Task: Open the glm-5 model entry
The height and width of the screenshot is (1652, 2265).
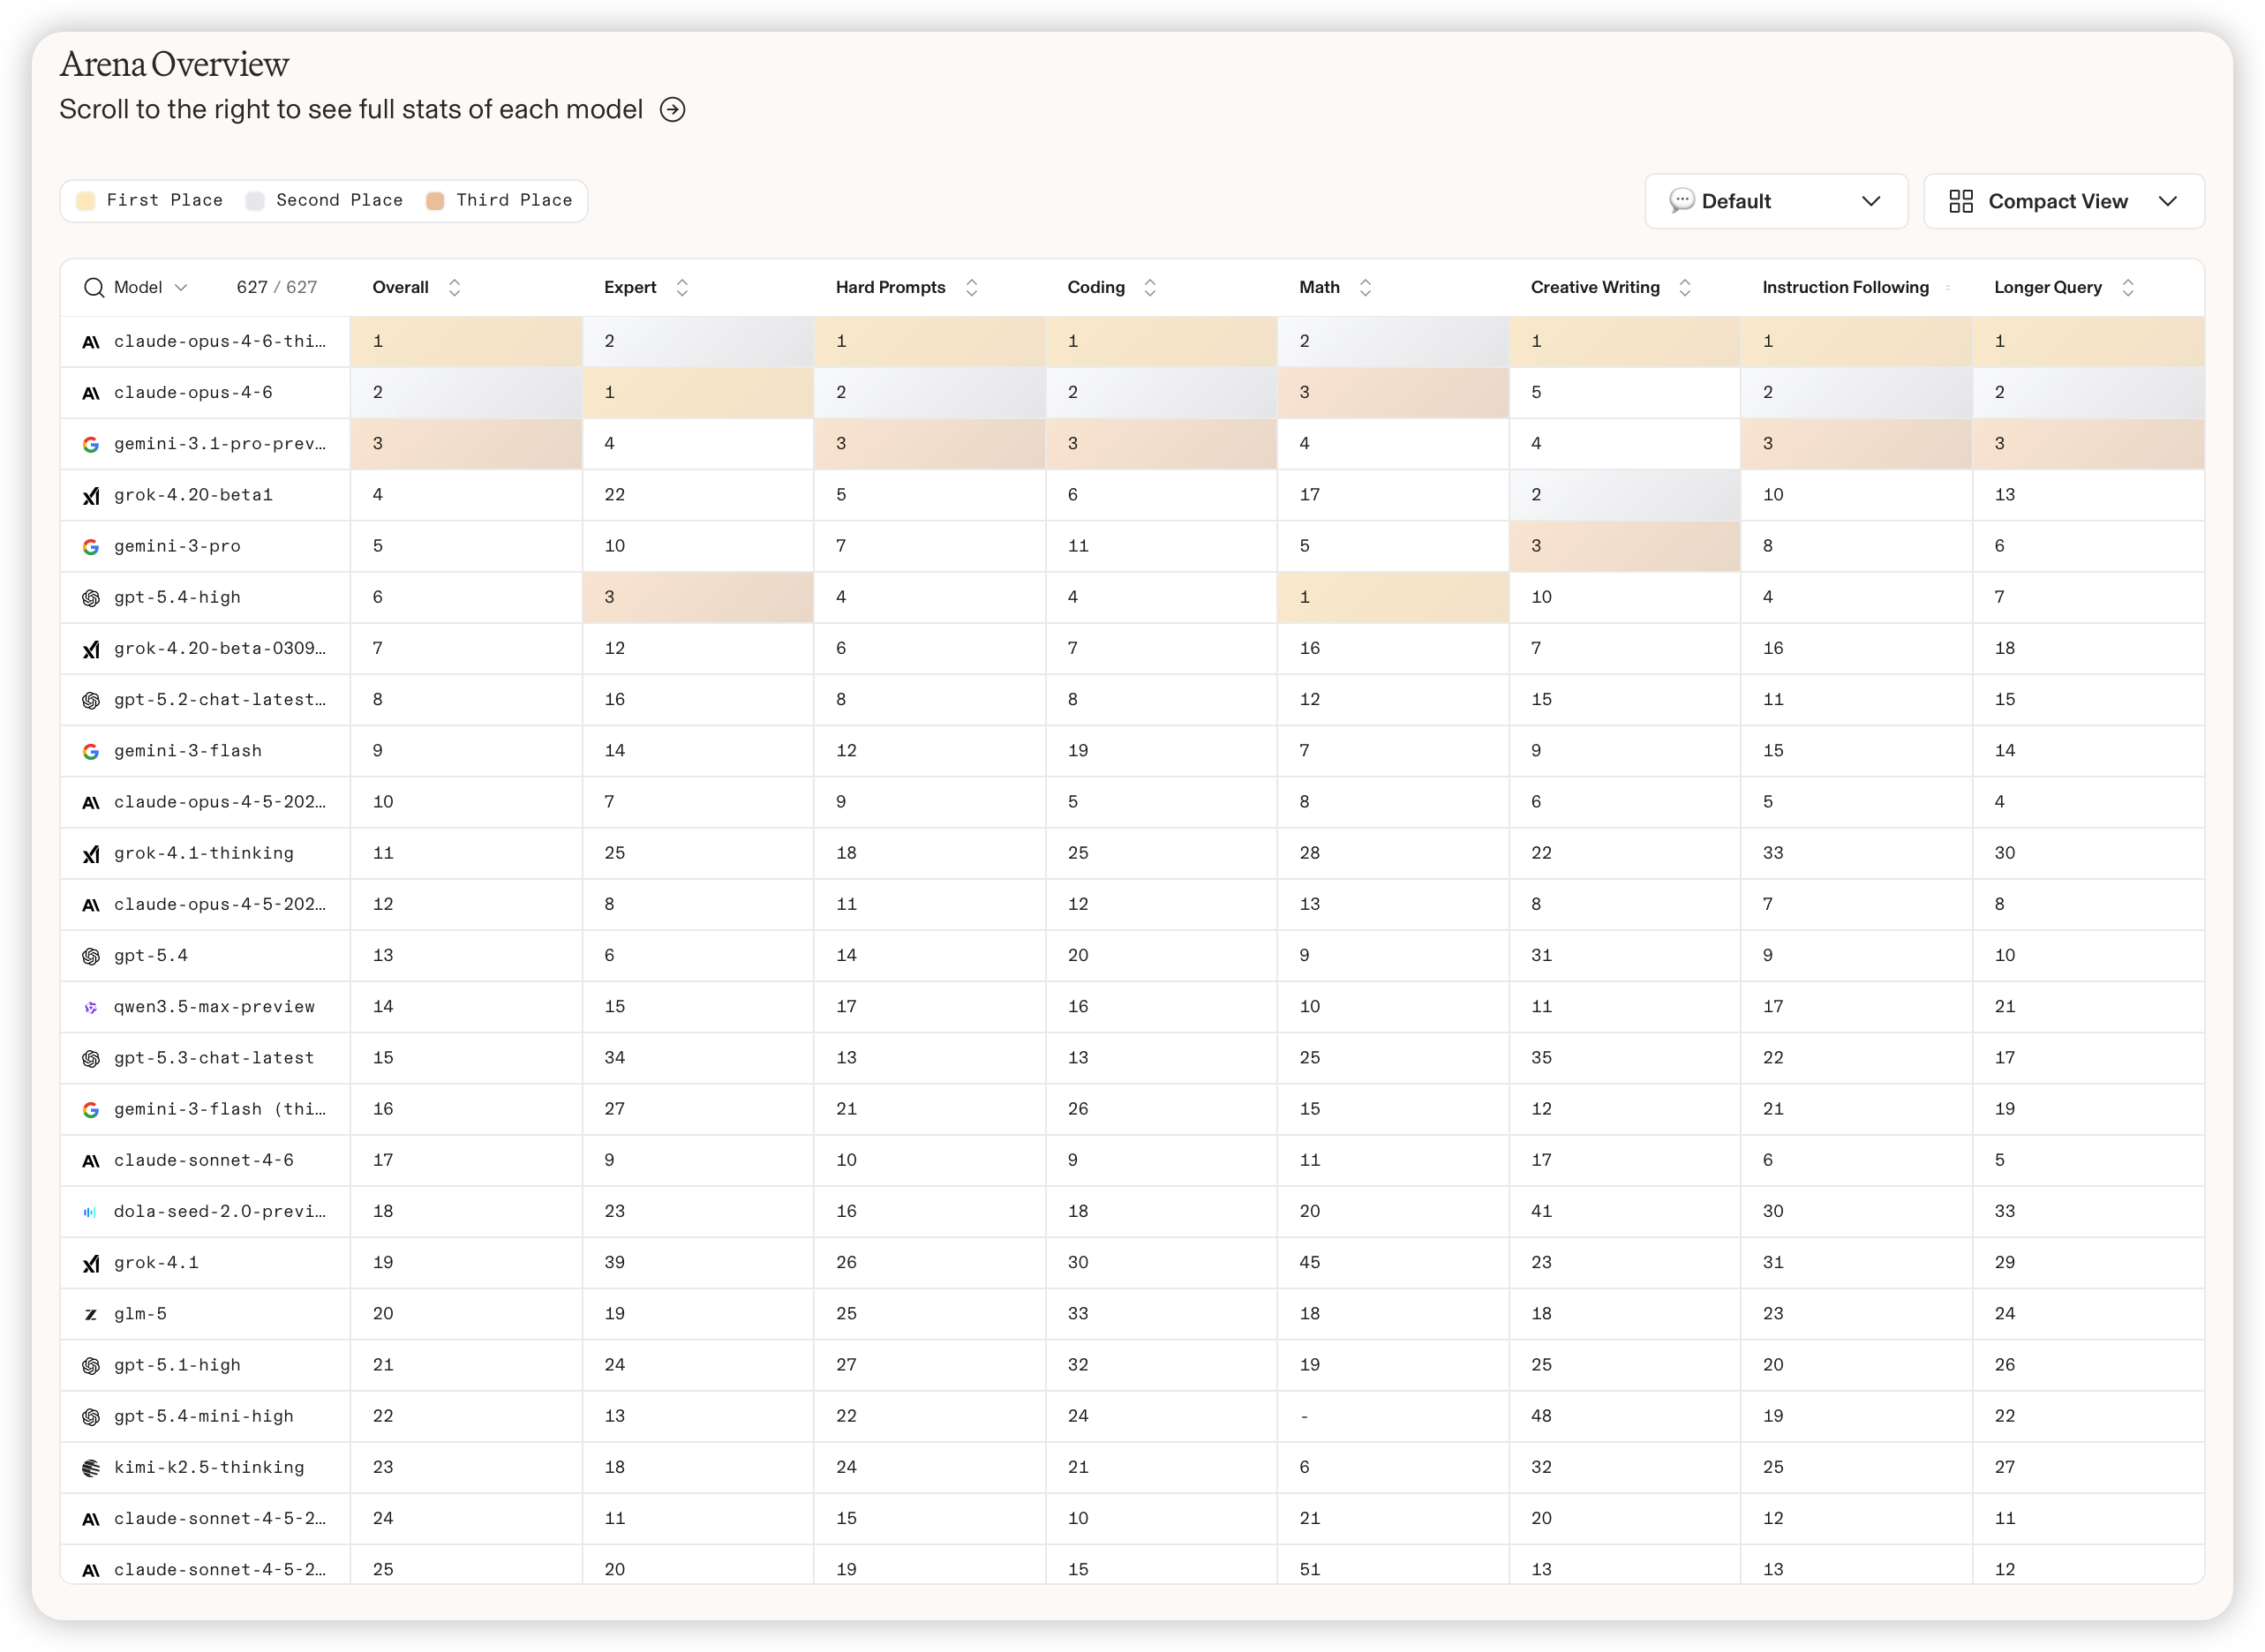Action: (140, 1314)
